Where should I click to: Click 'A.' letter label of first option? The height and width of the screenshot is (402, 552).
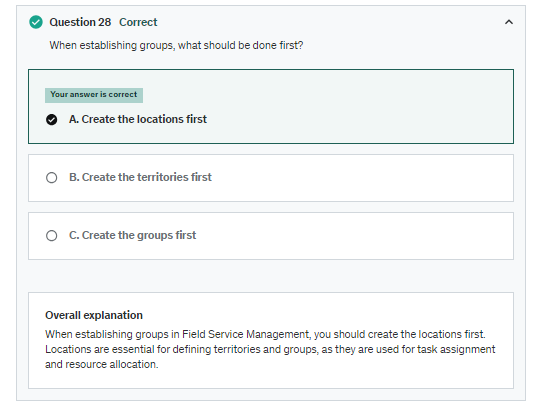(x=74, y=119)
